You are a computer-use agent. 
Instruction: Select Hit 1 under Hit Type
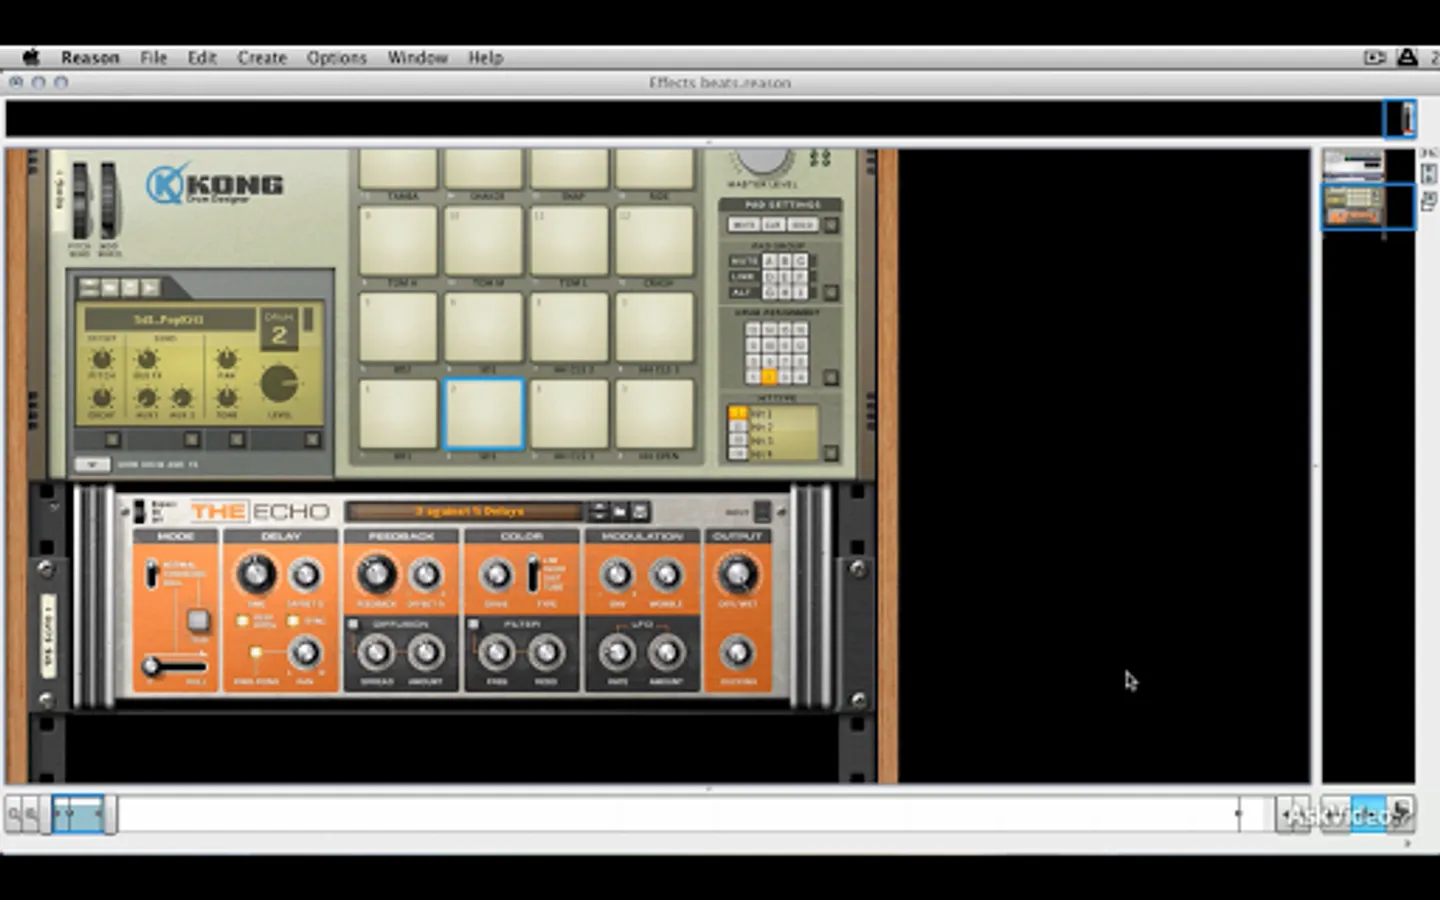click(738, 413)
